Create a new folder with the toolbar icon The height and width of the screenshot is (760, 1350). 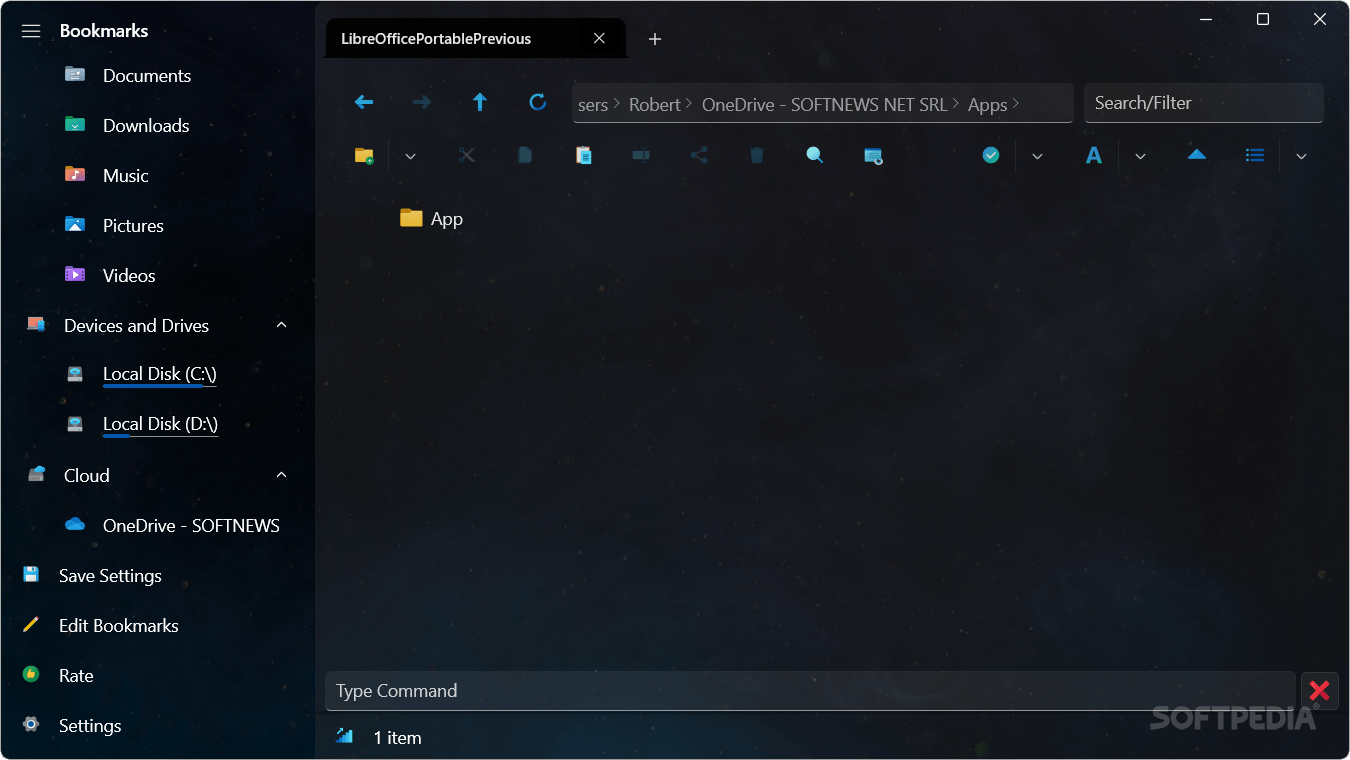point(364,155)
